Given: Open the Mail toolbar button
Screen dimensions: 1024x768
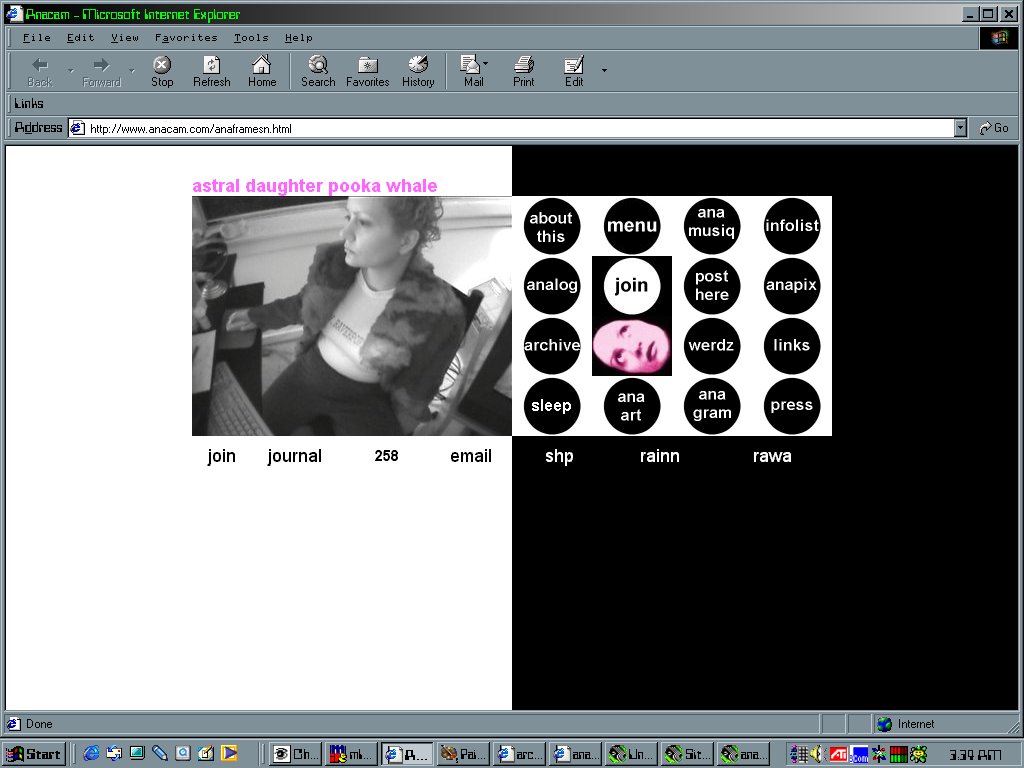Looking at the screenshot, I should tap(471, 66).
